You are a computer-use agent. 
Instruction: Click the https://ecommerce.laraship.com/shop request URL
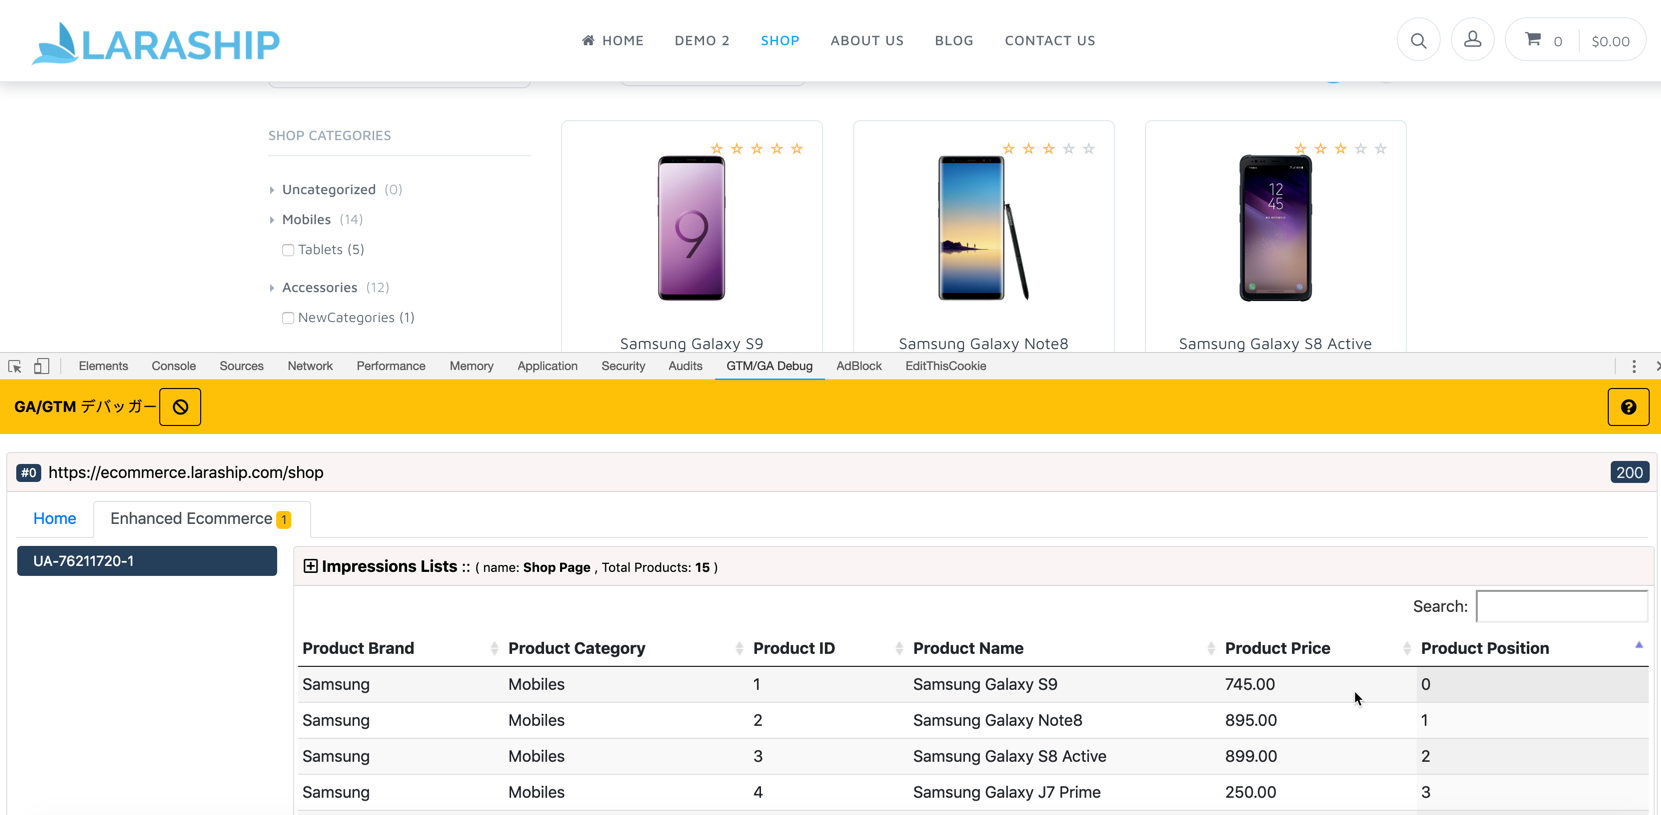click(186, 473)
